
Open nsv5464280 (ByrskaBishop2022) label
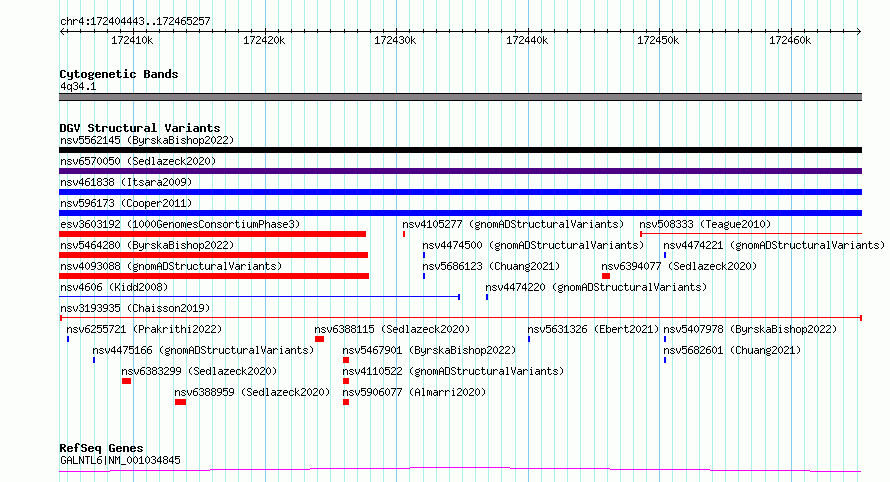click(x=147, y=245)
